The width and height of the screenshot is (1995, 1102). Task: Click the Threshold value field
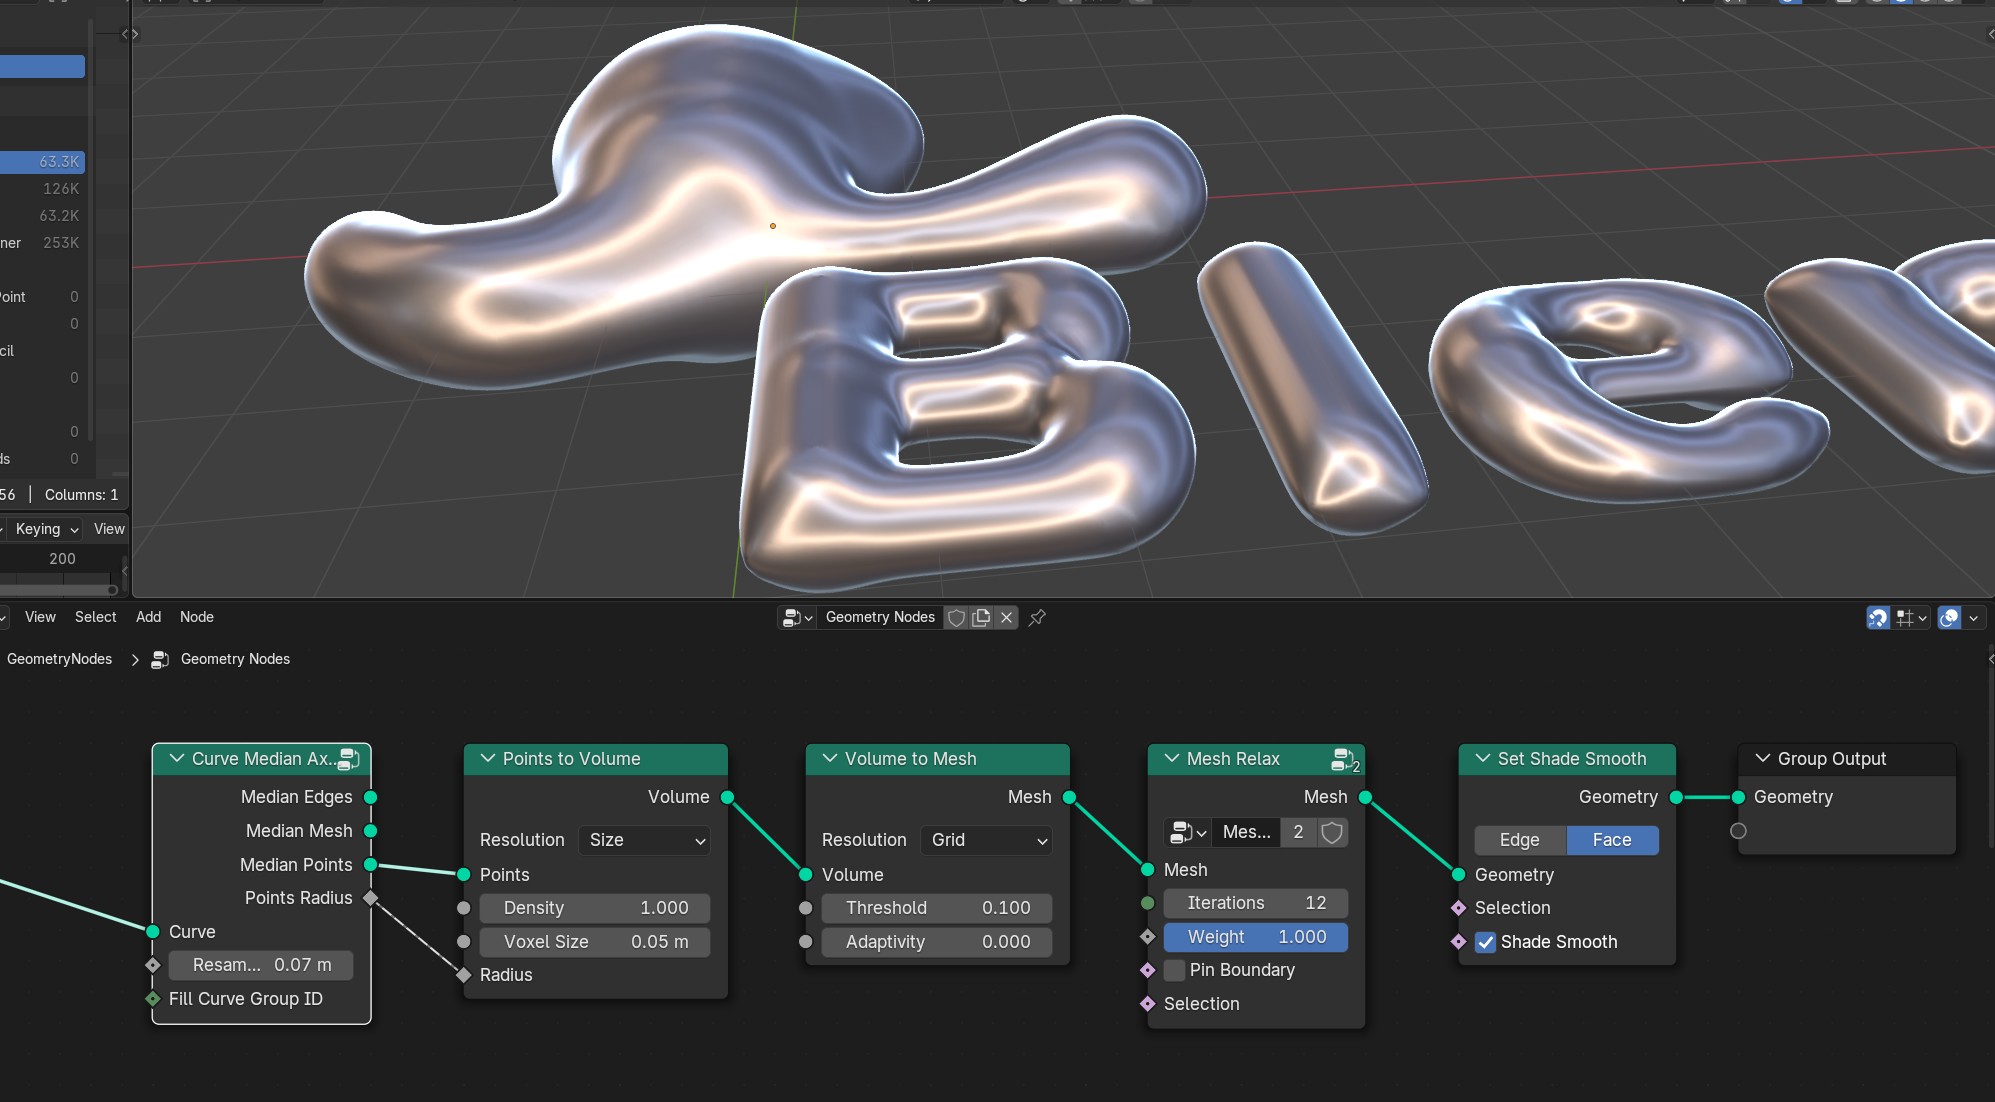click(x=937, y=908)
